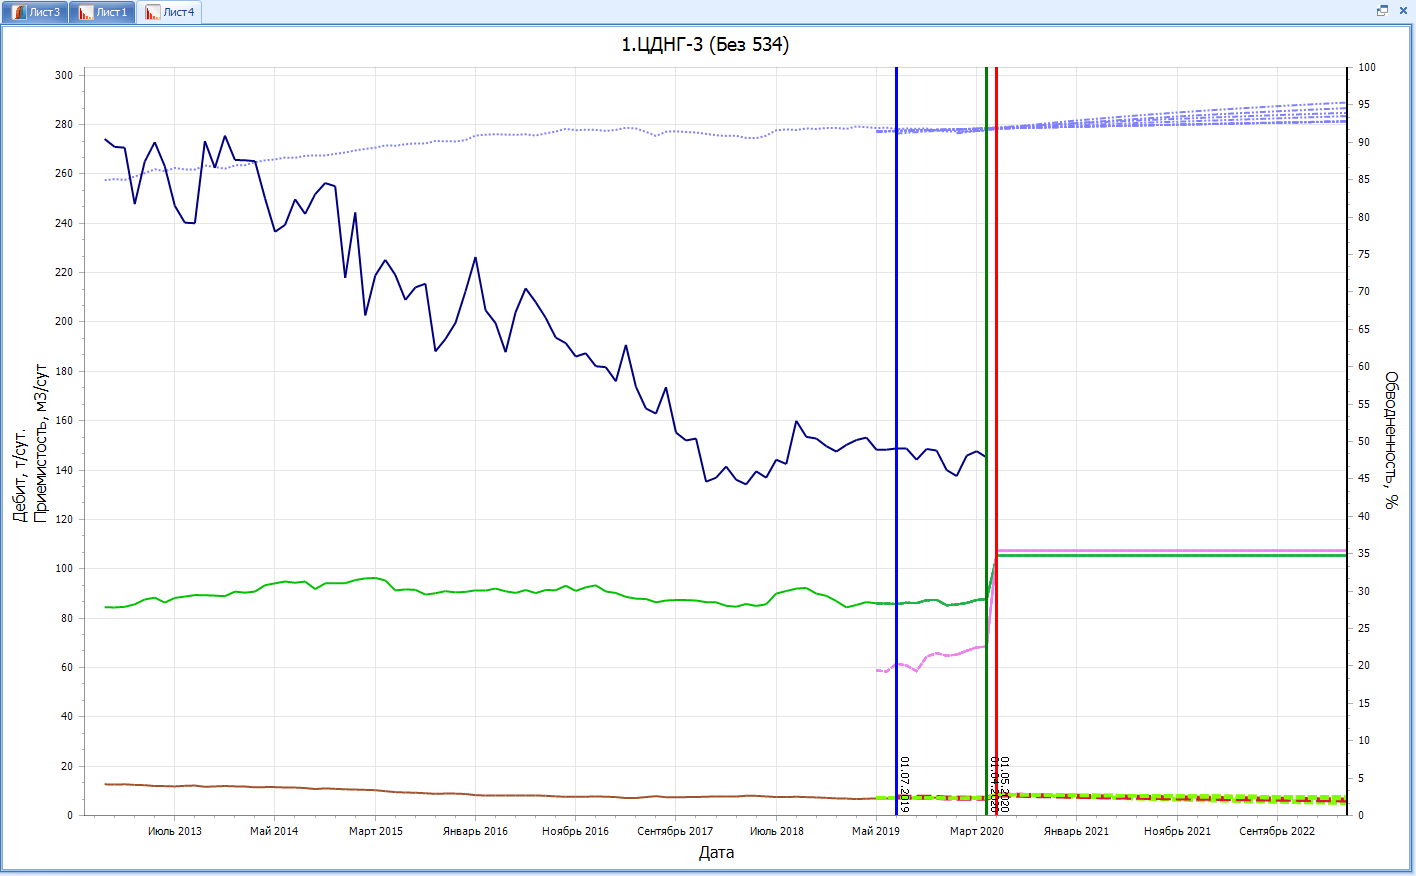Click the Приемистость, м3/сут axis title

(x=41, y=442)
